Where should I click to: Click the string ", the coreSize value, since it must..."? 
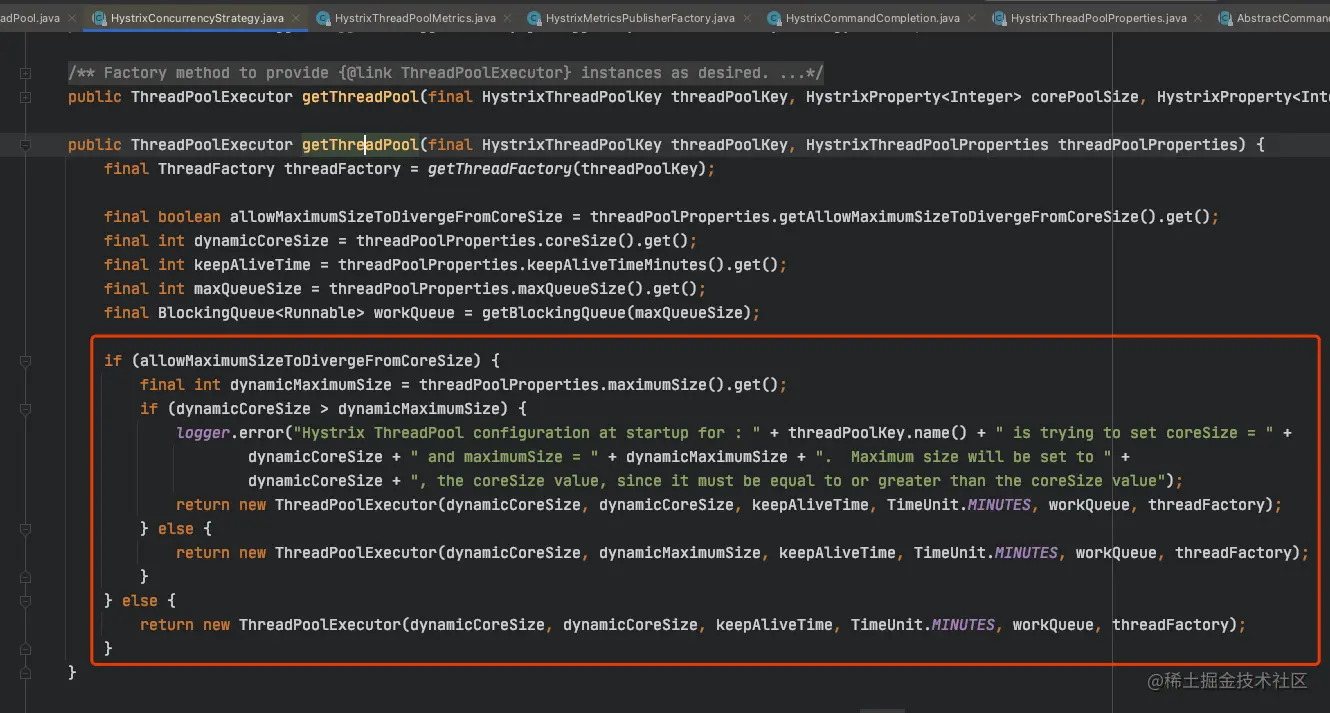789,481
